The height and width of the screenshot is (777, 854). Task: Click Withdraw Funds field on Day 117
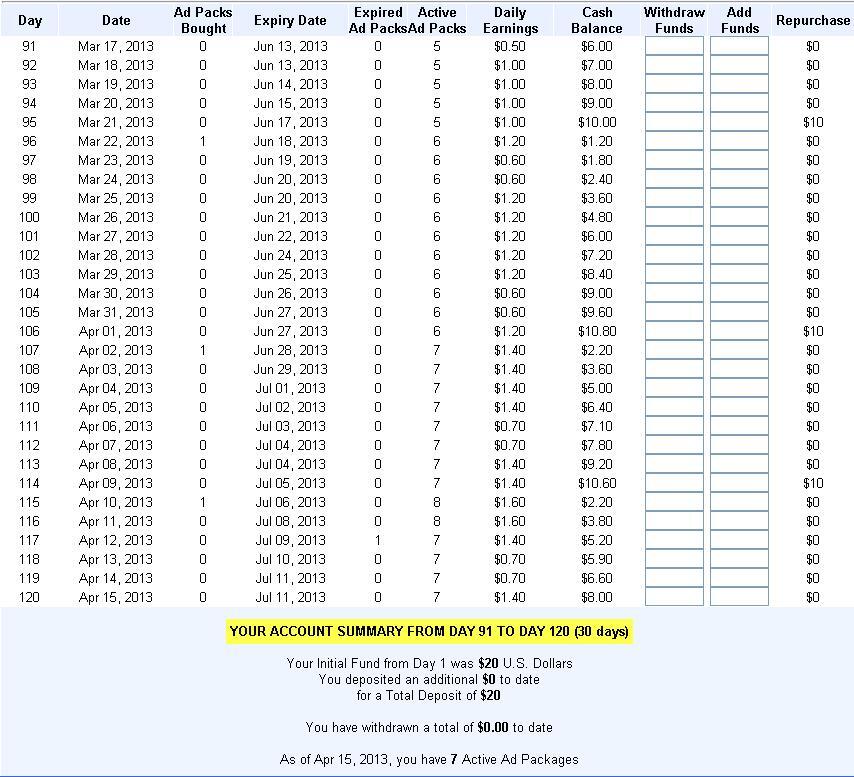pos(674,540)
